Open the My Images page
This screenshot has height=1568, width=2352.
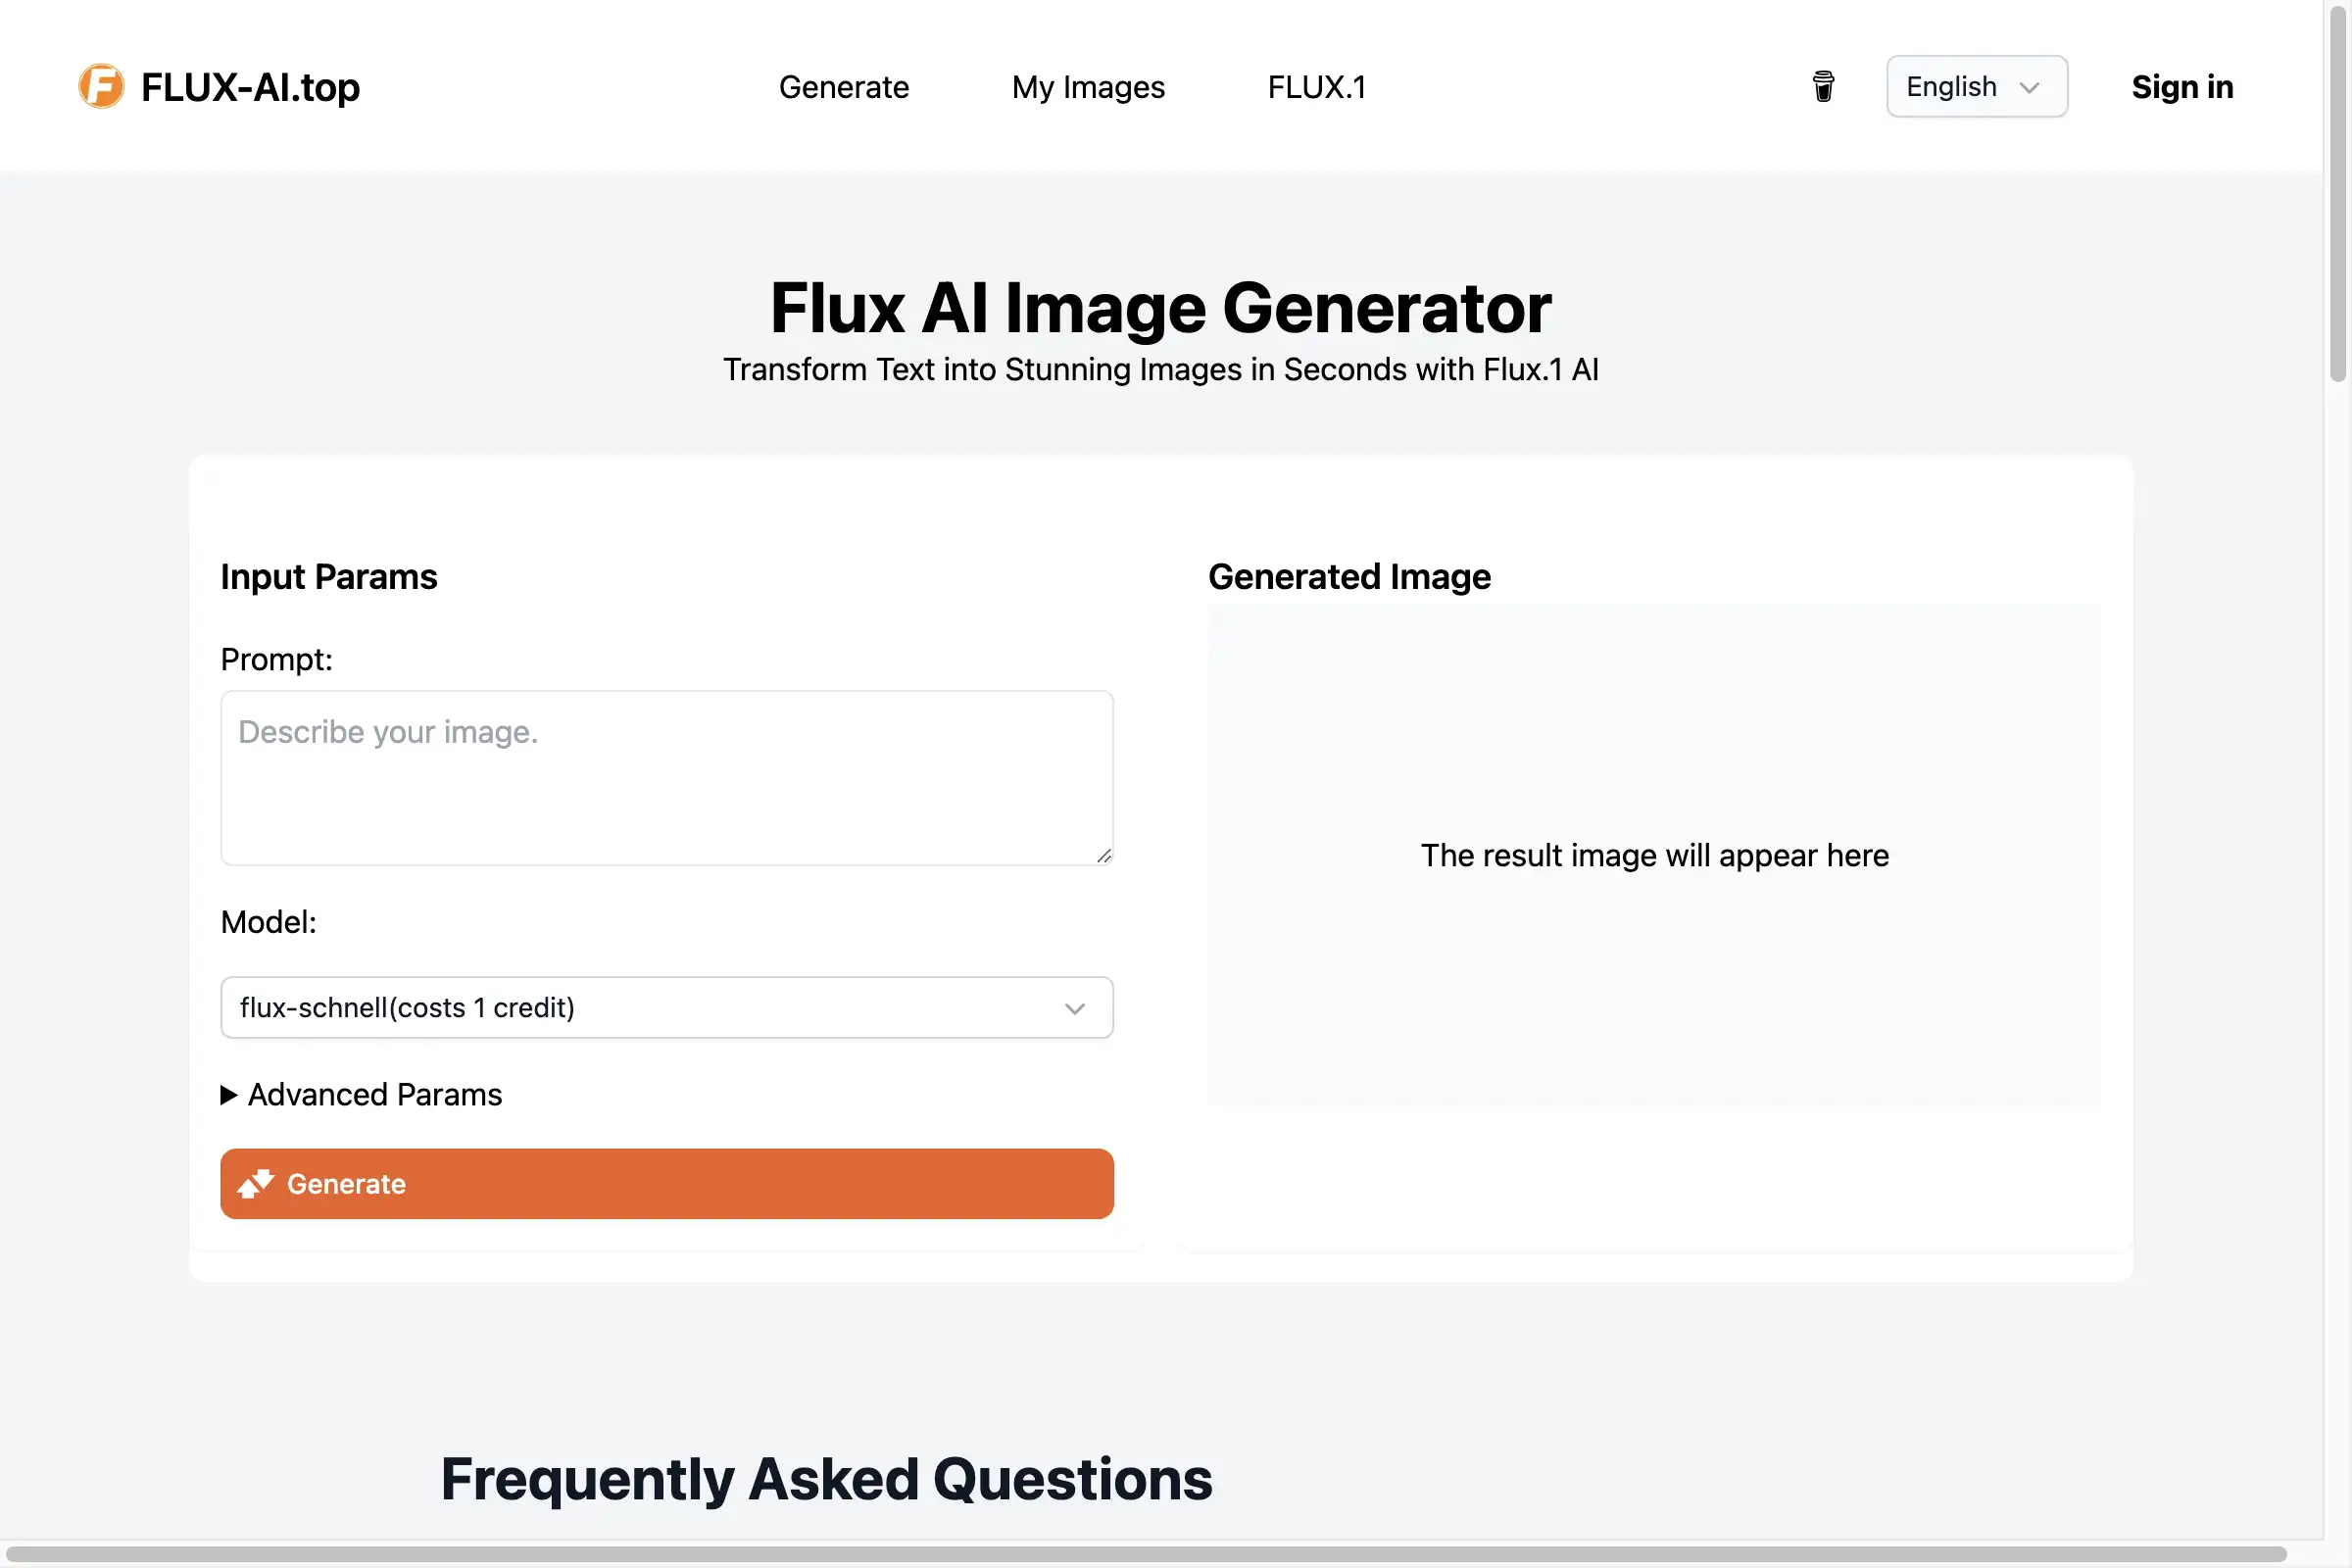(1088, 87)
